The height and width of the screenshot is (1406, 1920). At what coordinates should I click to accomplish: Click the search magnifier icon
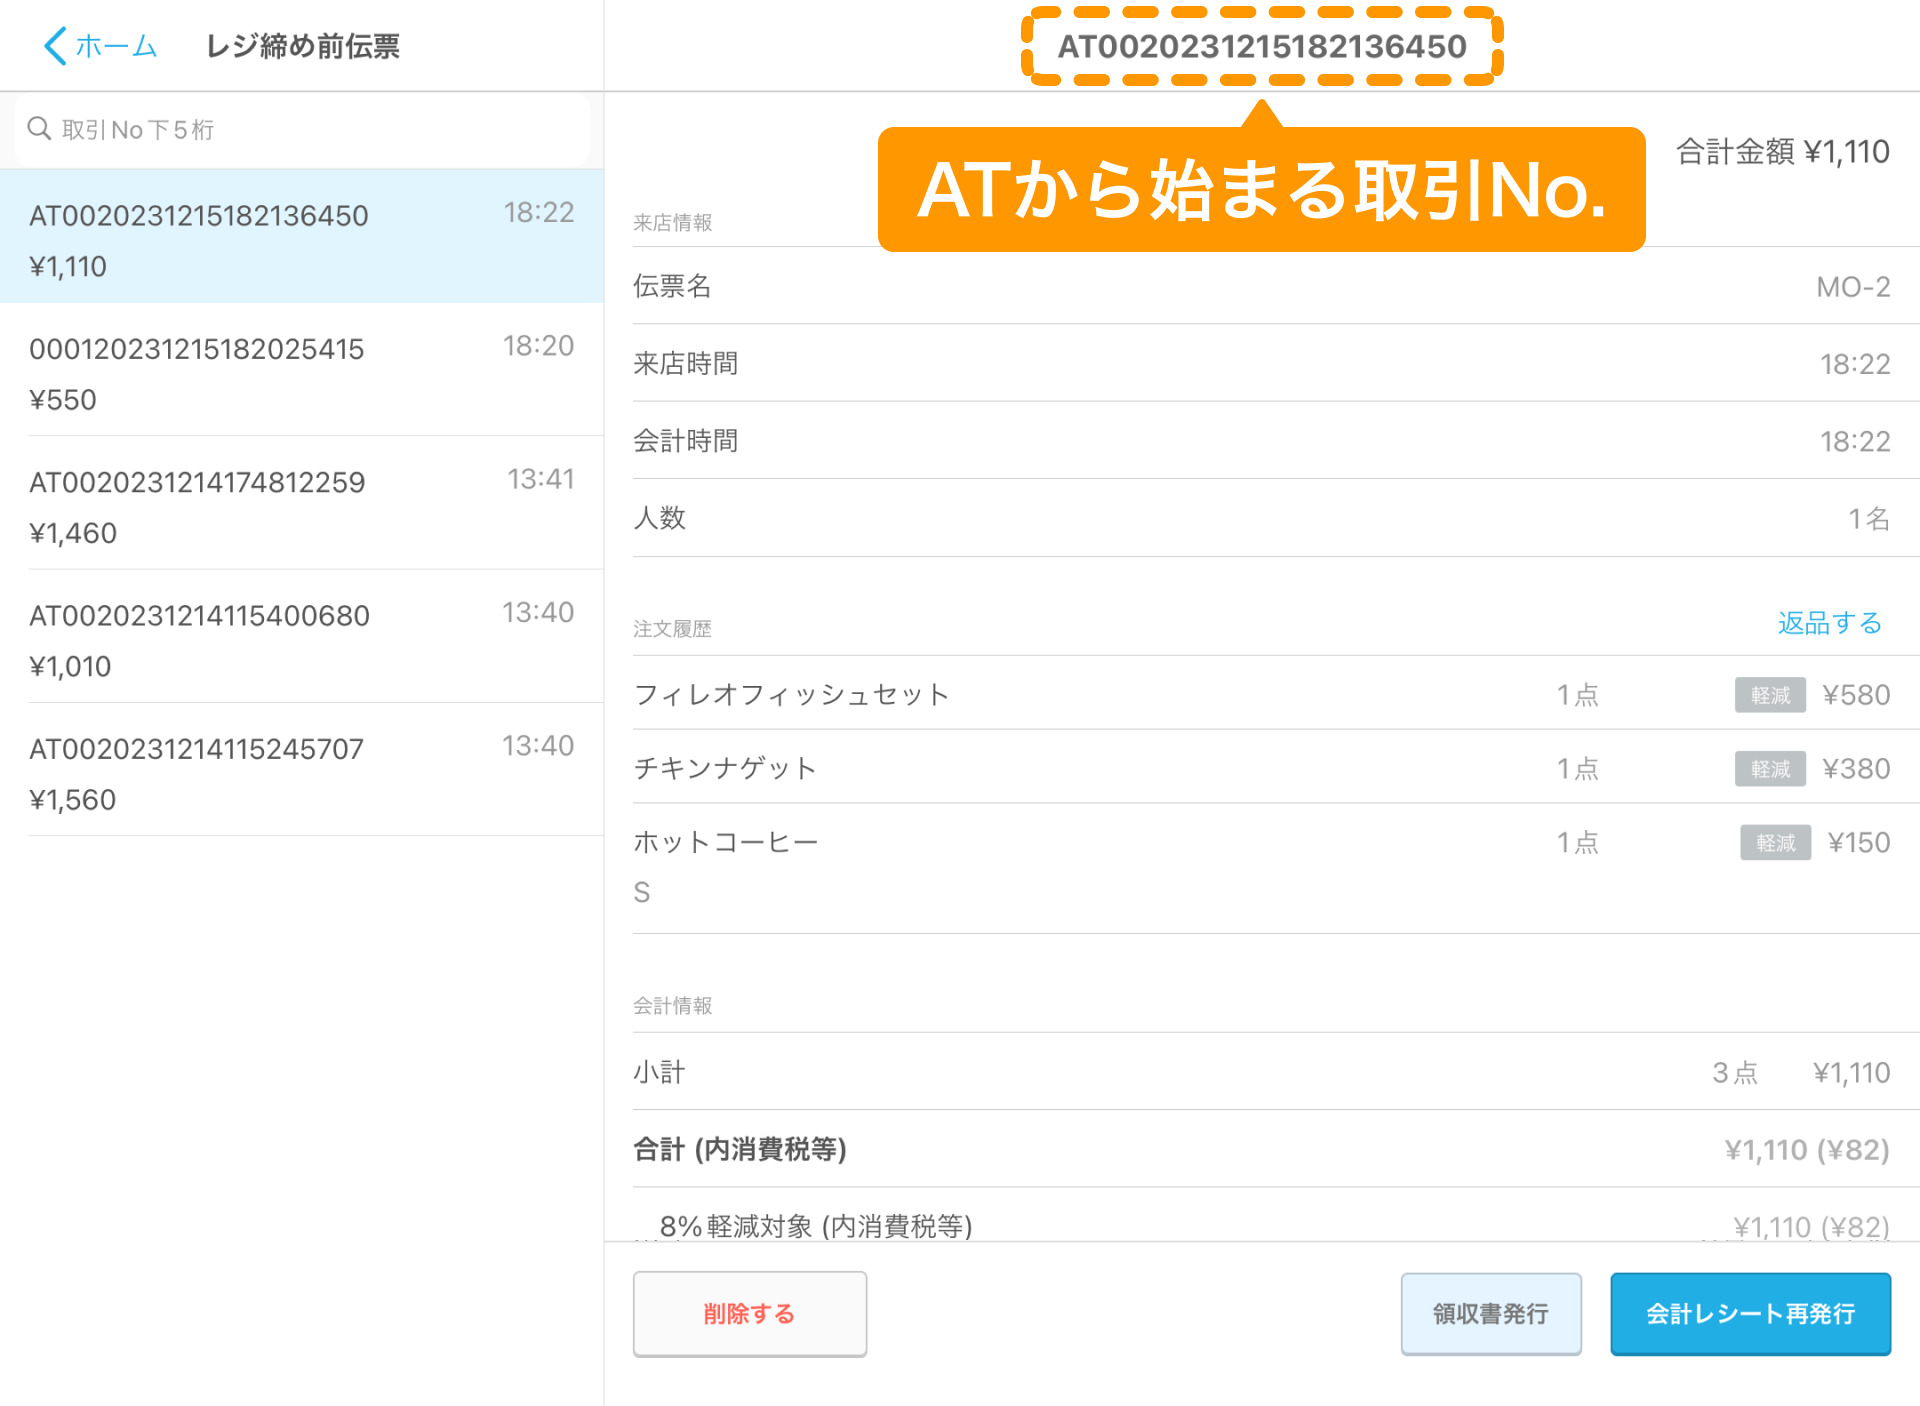(x=39, y=128)
